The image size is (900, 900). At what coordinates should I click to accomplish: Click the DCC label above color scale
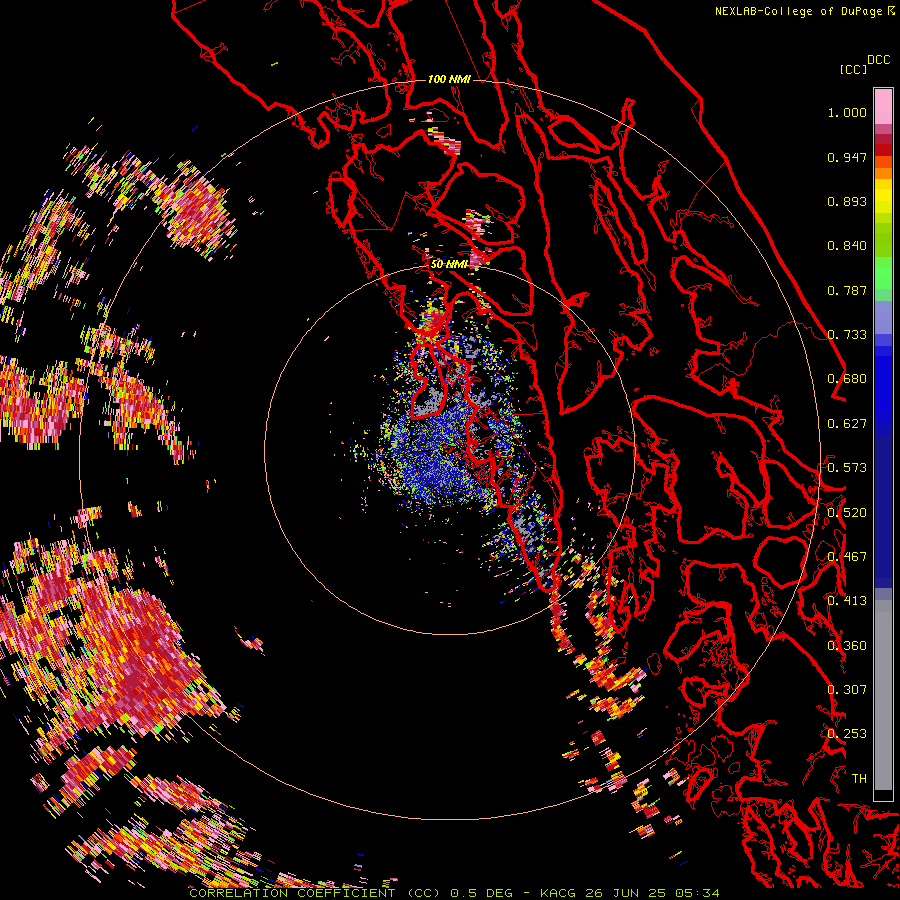878,60
